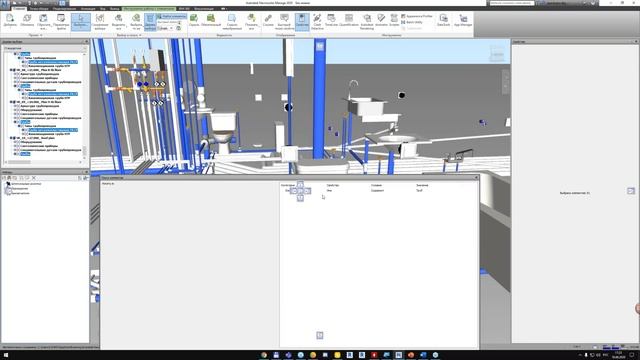
Task: Expand the Проект ribbon panel dropdown
Action: tap(36, 35)
